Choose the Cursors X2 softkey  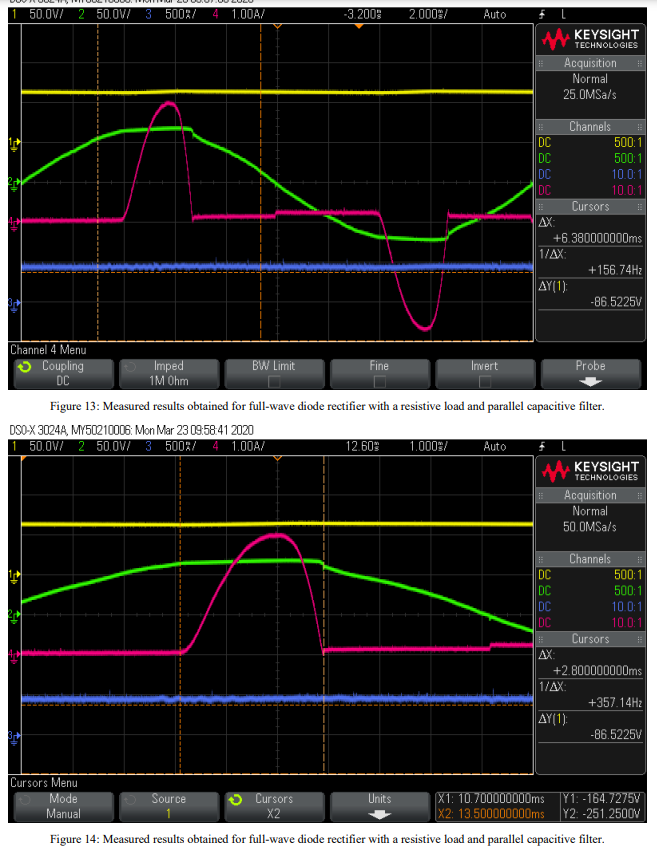point(274,806)
